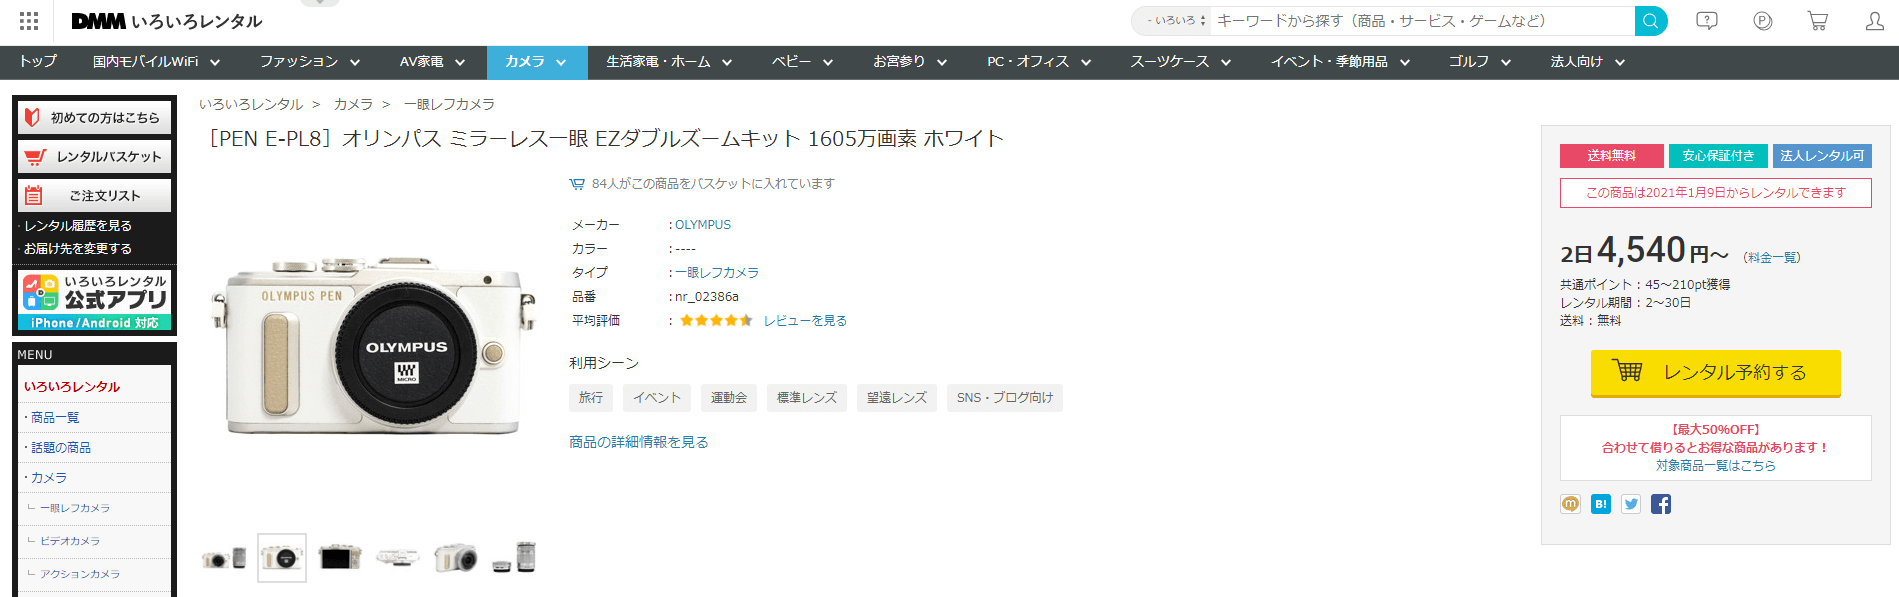
Task: Click カメラ breadcrumb link
Action: pyautogui.click(x=353, y=104)
